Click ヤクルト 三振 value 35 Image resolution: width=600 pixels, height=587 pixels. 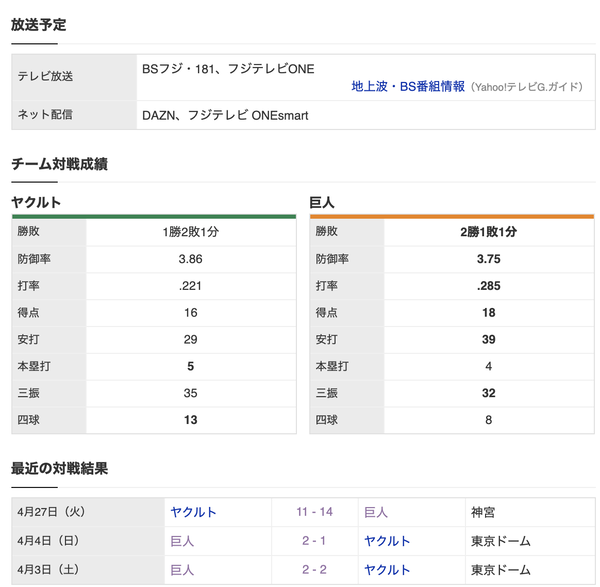pyautogui.click(x=191, y=393)
